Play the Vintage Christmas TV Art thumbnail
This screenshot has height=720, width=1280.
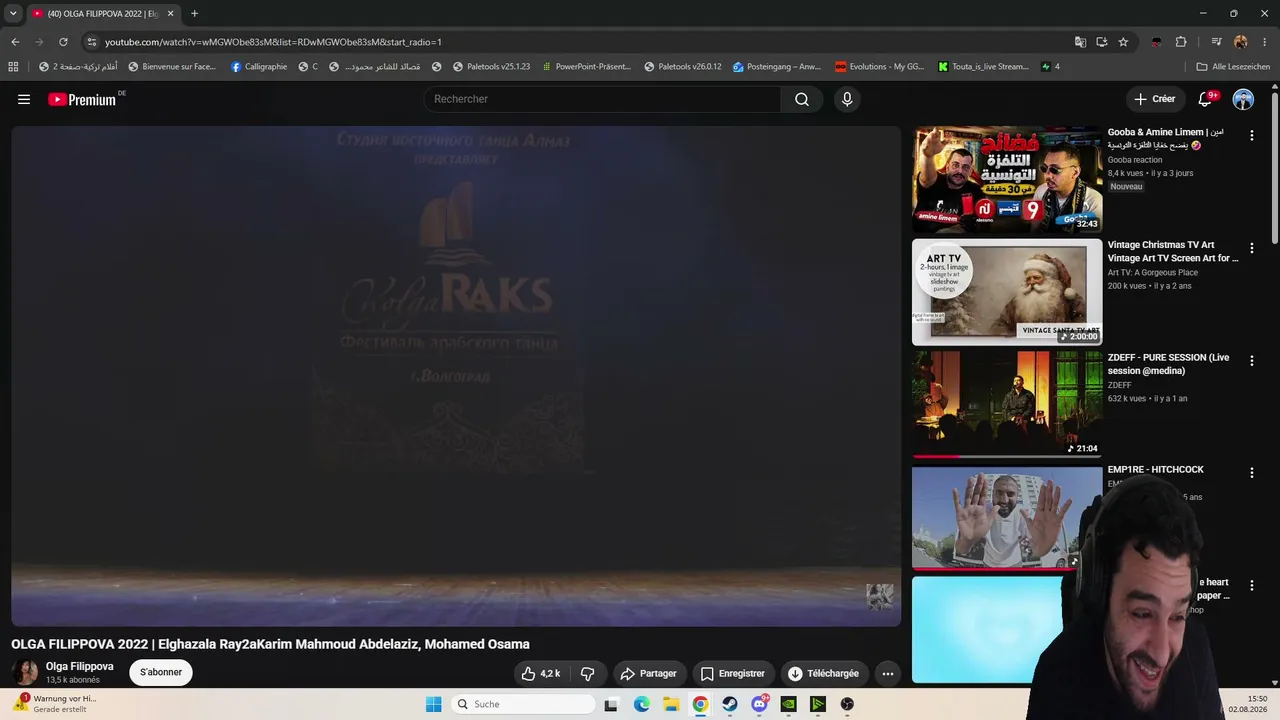(x=1007, y=292)
